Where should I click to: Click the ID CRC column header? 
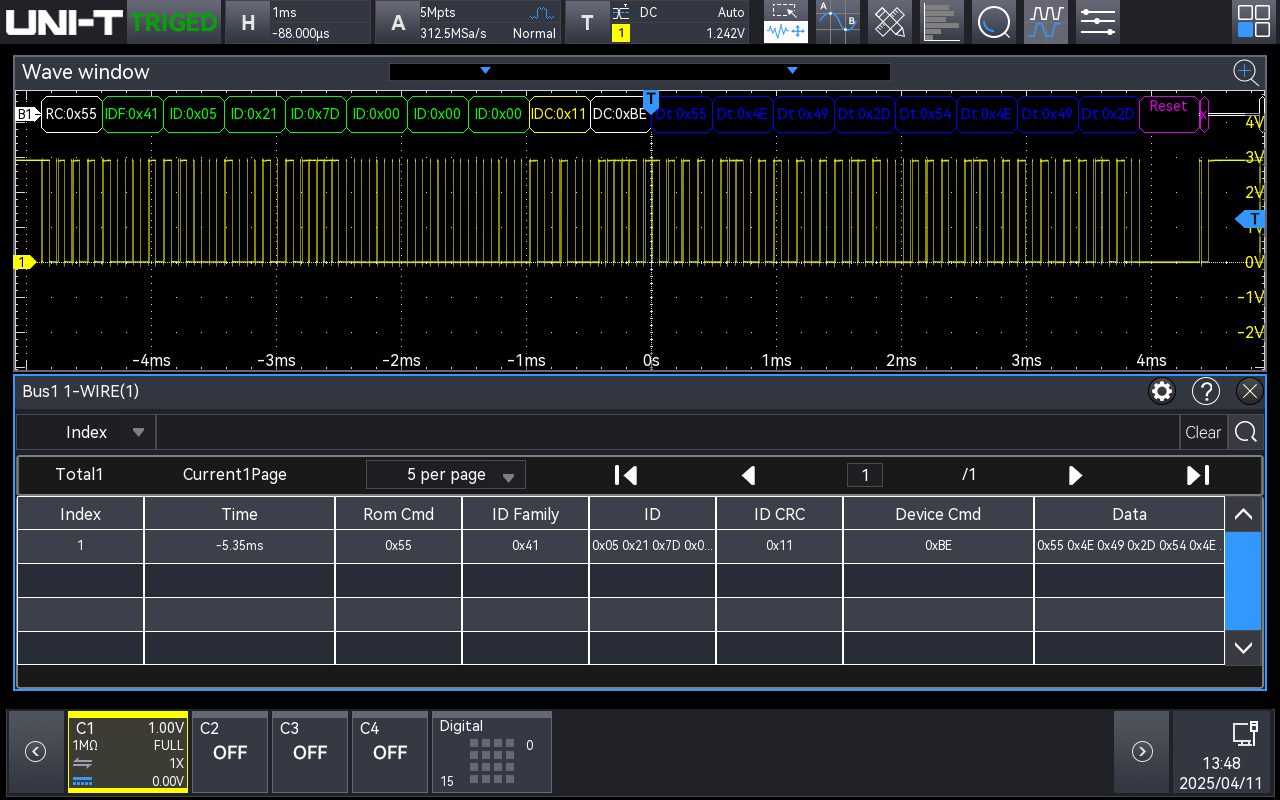[x=779, y=514]
